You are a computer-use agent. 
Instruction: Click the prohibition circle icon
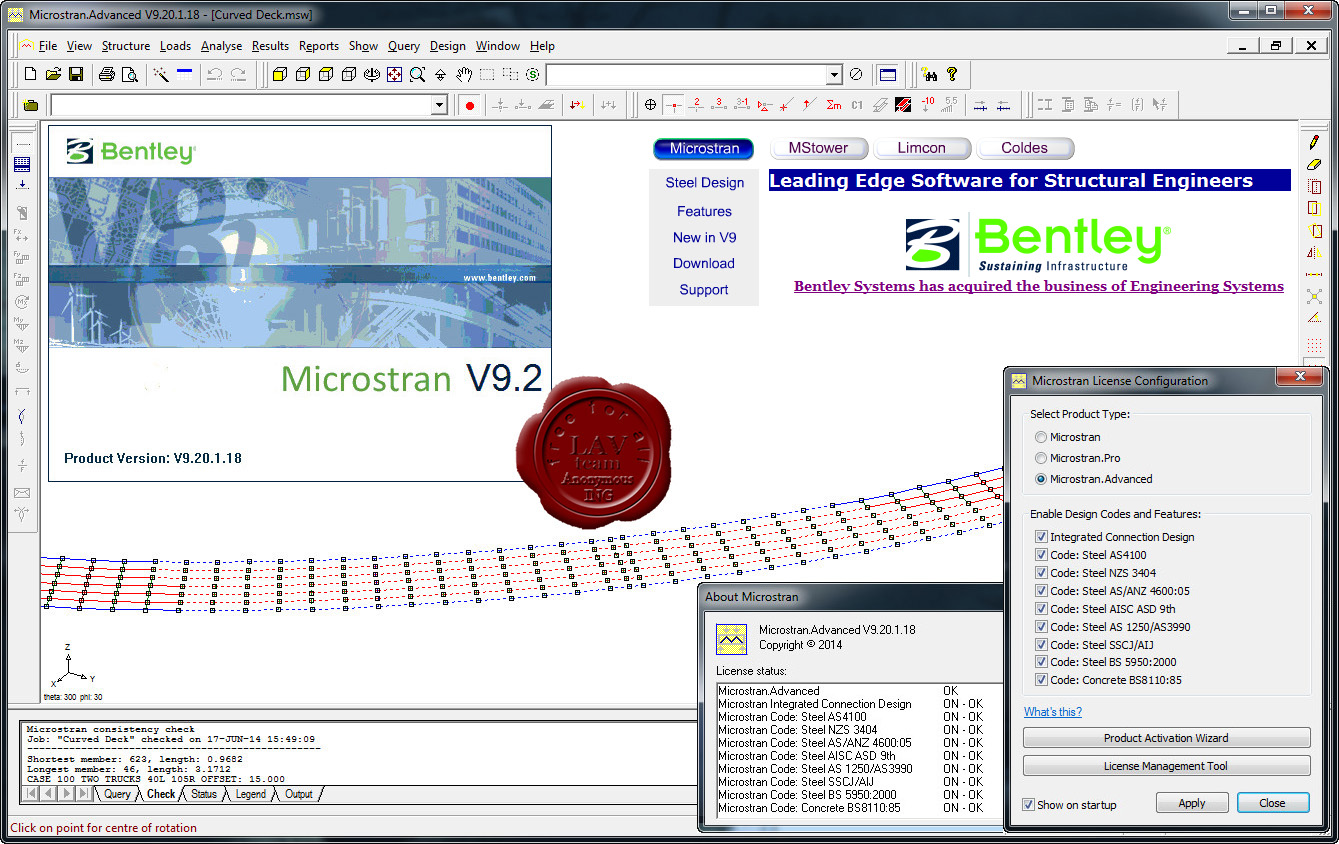click(x=856, y=74)
